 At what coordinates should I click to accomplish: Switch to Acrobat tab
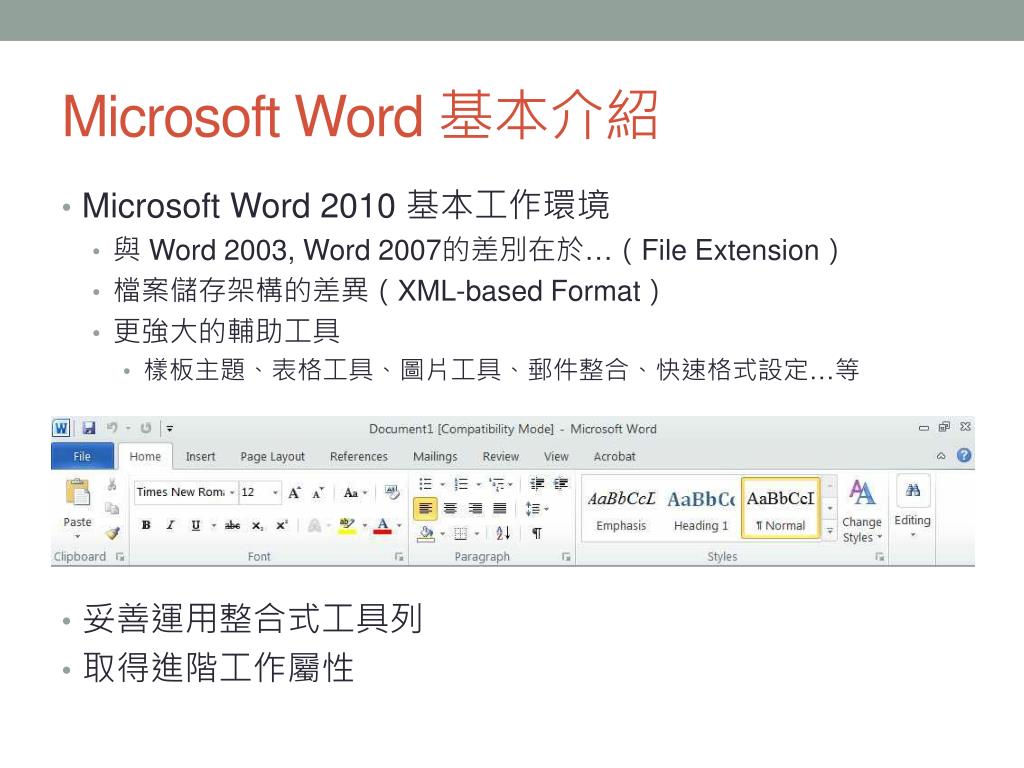tap(614, 456)
